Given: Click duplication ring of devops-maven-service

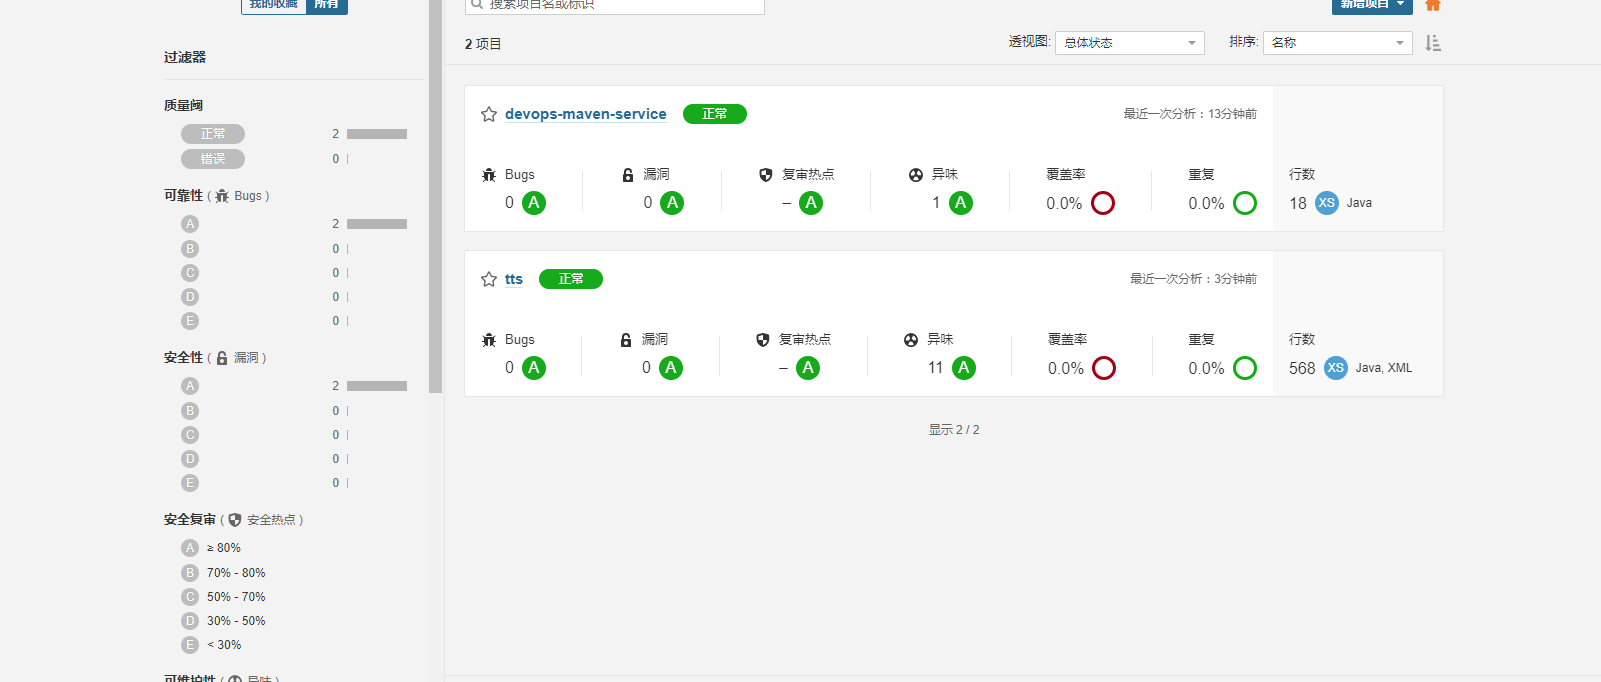Looking at the screenshot, I should pos(1245,203).
